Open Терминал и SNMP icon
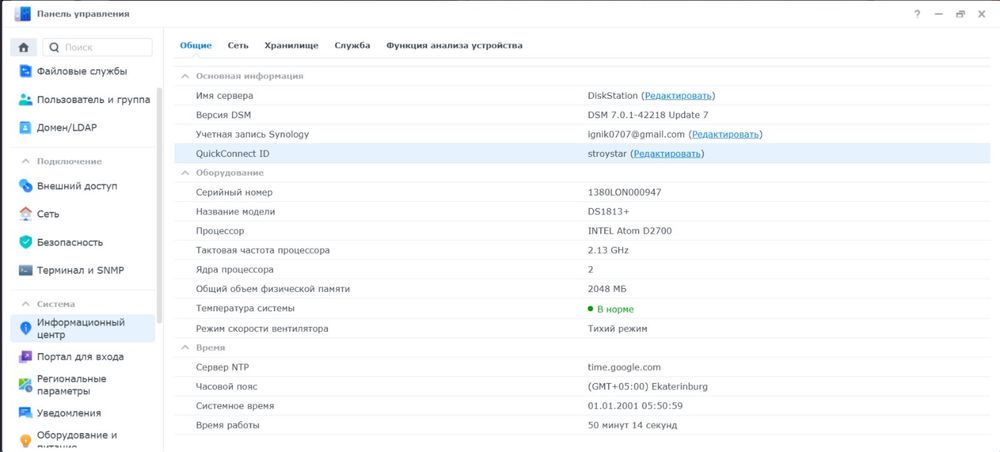This screenshot has height=452, width=1000. [x=26, y=270]
